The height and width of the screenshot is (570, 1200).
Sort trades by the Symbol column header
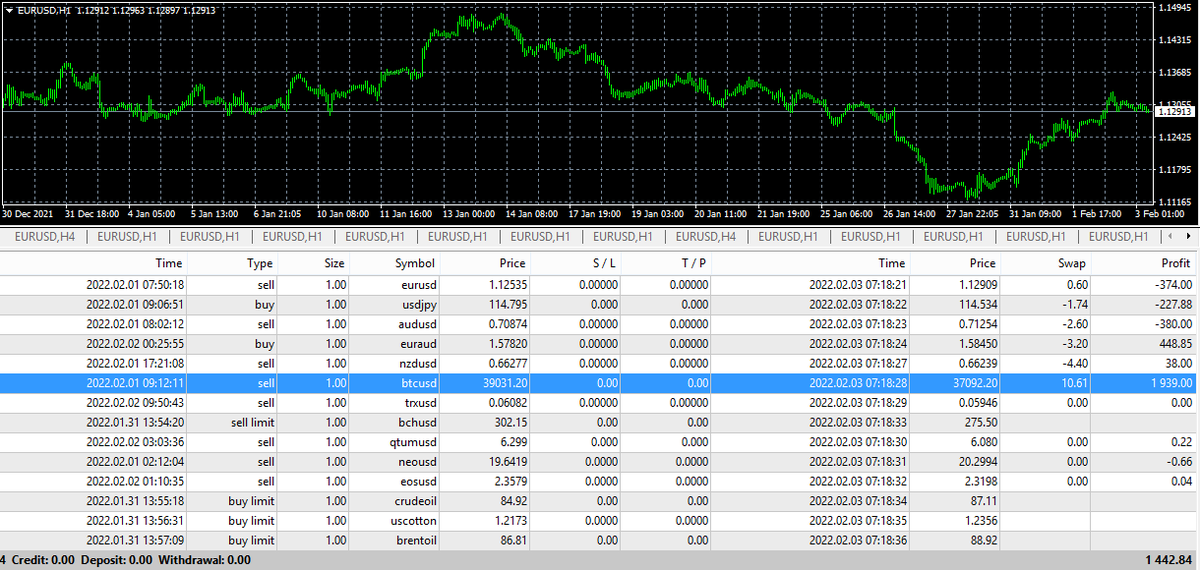tap(414, 263)
